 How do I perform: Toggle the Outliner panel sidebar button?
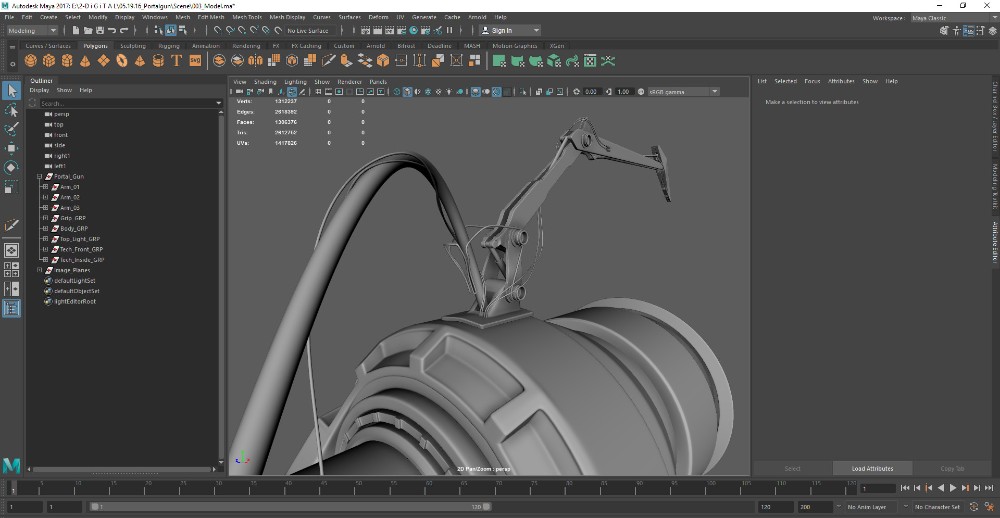click(x=11, y=309)
